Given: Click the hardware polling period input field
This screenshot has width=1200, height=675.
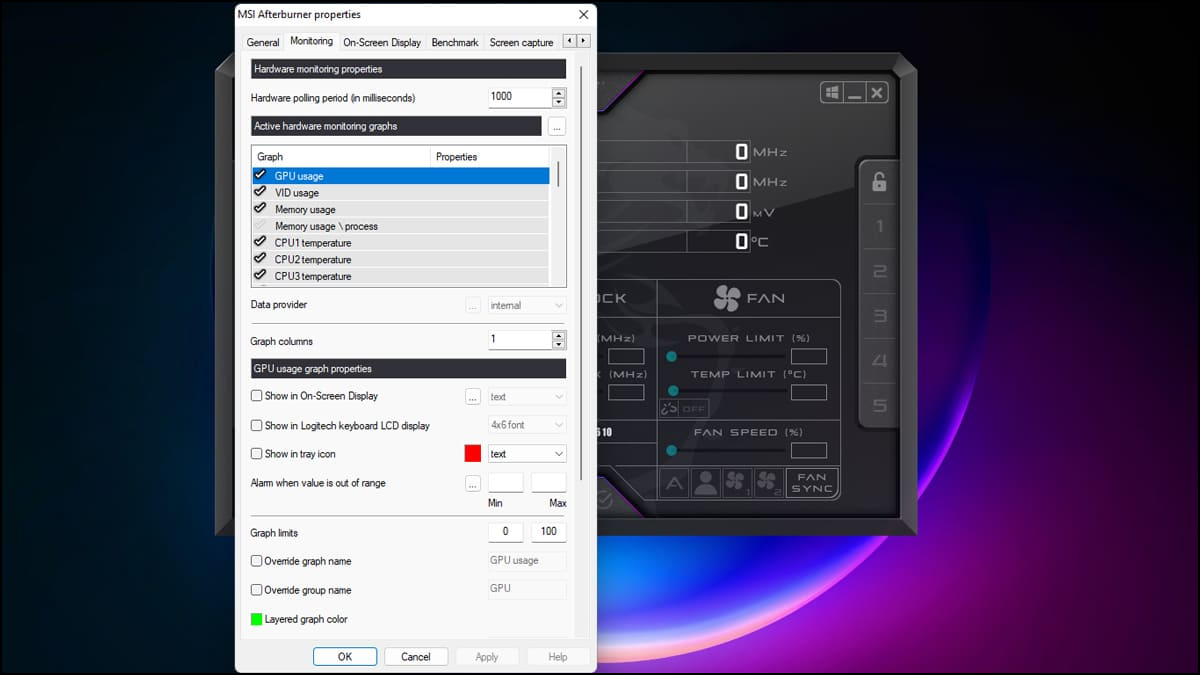Looking at the screenshot, I should coord(519,97).
